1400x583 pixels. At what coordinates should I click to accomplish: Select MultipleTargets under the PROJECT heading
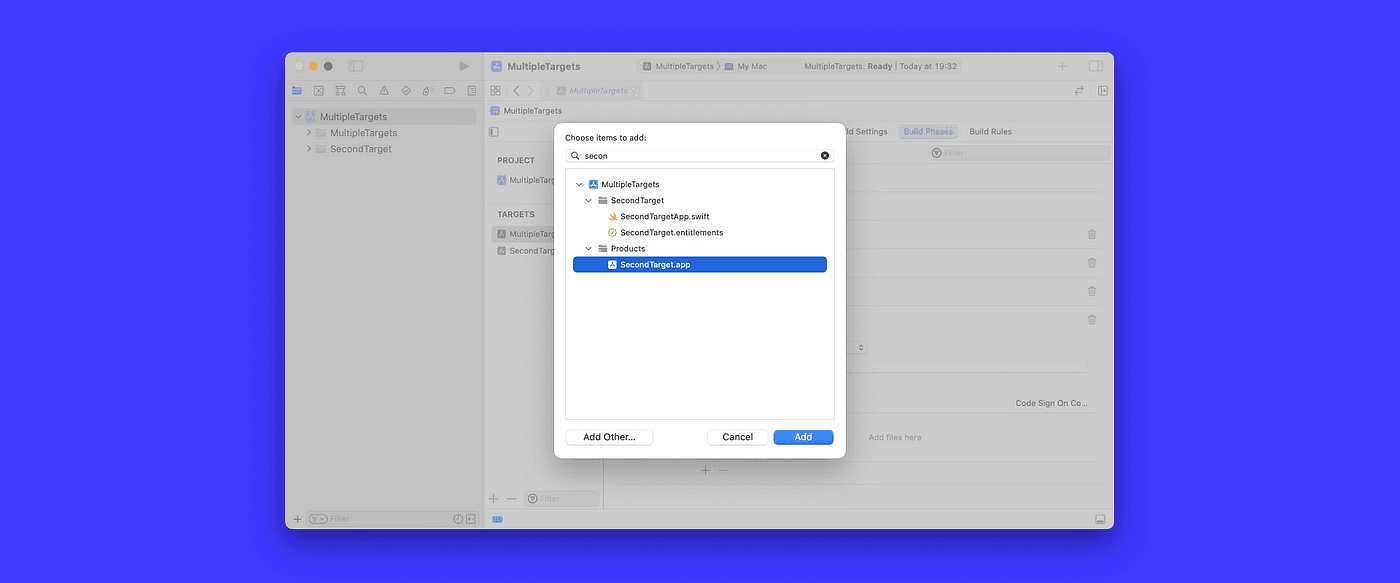(526, 181)
